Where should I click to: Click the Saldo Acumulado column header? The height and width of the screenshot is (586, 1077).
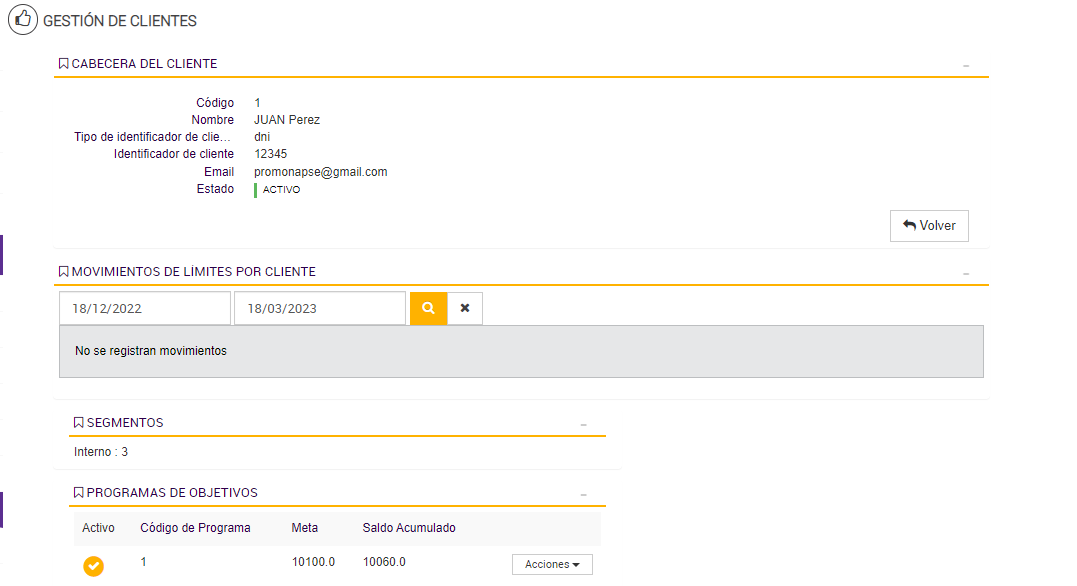tap(409, 528)
